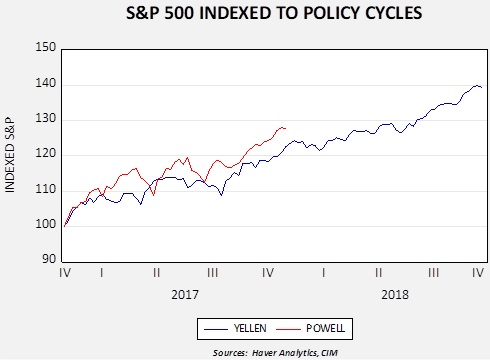The image size is (490, 360).
Task: Click the 110 y-axis label
Action: [x=46, y=189]
